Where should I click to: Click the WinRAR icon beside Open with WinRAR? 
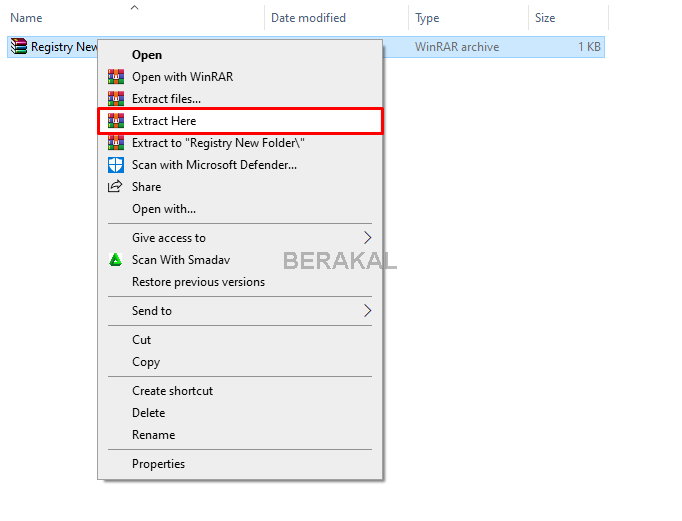click(x=115, y=77)
